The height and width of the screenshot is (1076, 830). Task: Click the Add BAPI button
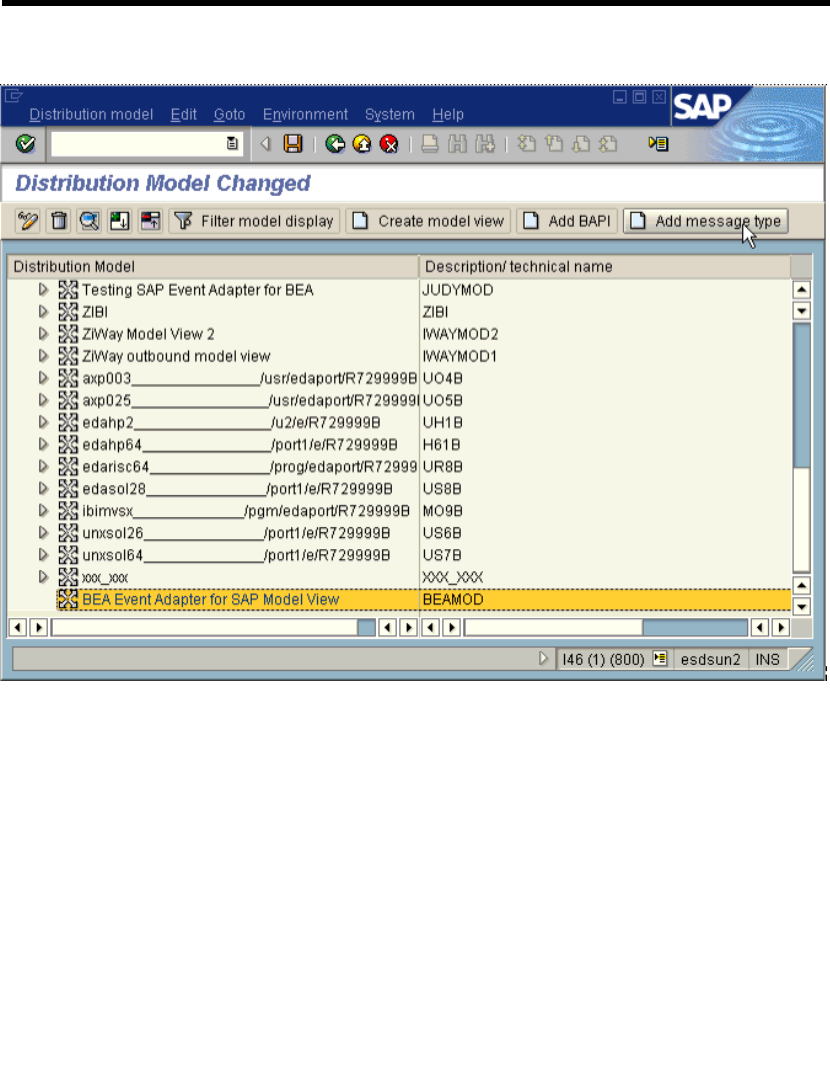567,221
